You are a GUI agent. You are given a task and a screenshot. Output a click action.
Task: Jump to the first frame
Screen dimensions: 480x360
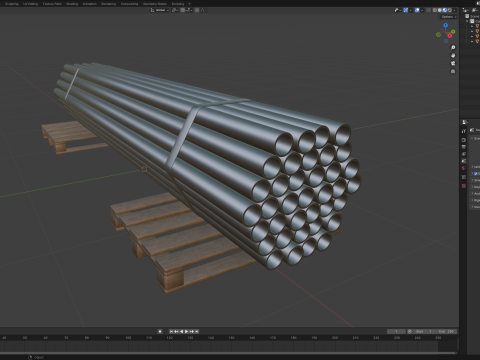tap(171, 331)
